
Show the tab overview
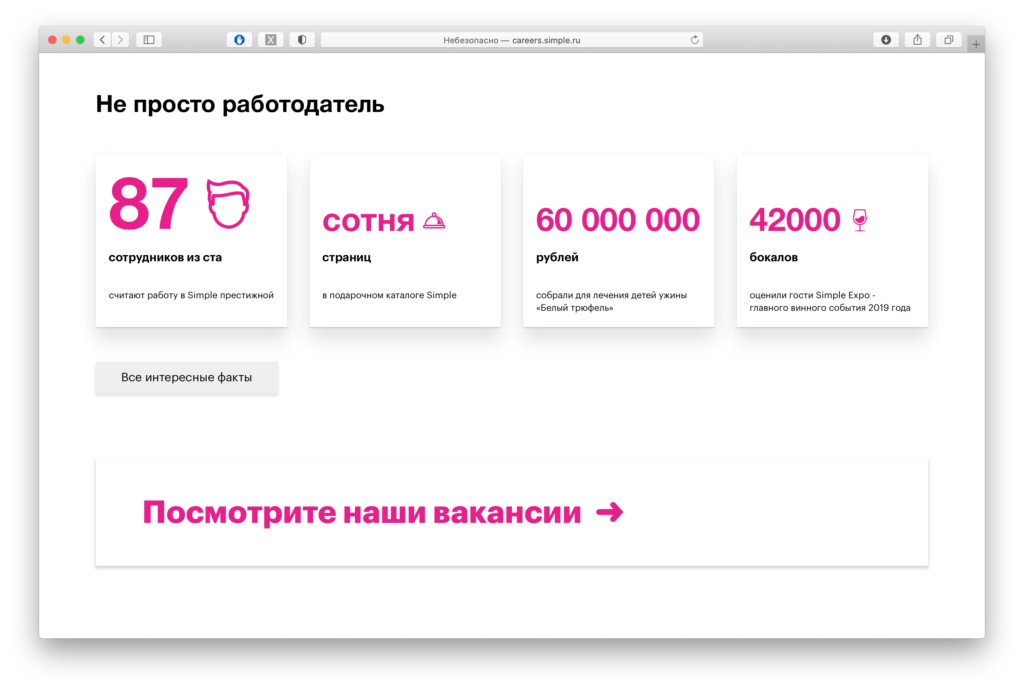point(948,40)
